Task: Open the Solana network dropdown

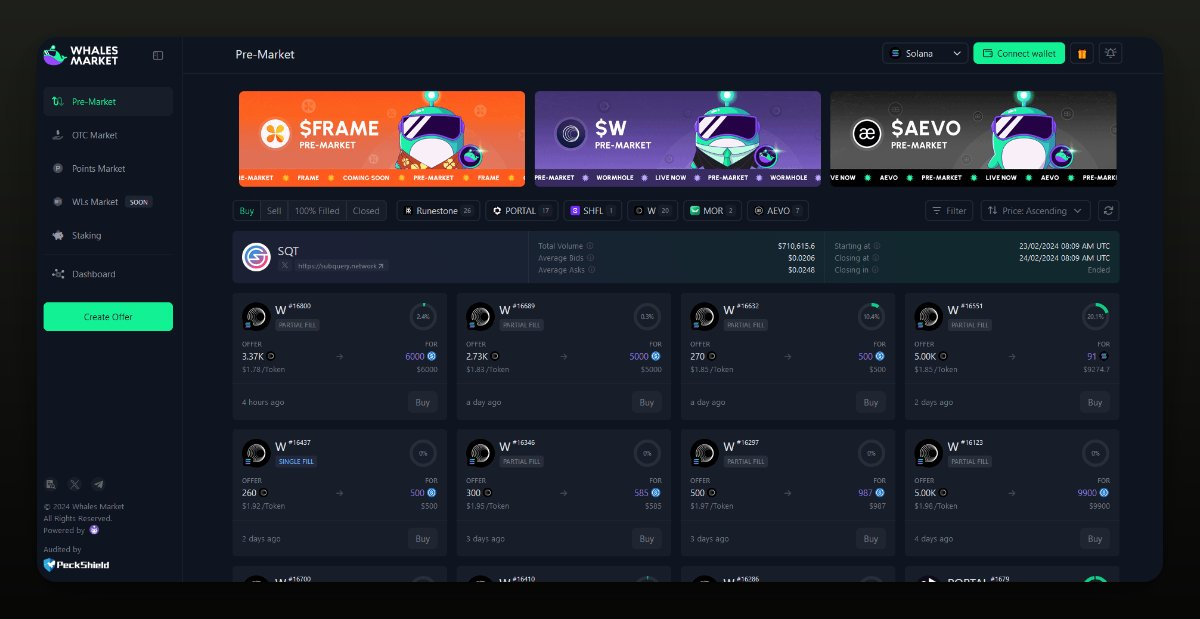Action: click(x=925, y=54)
